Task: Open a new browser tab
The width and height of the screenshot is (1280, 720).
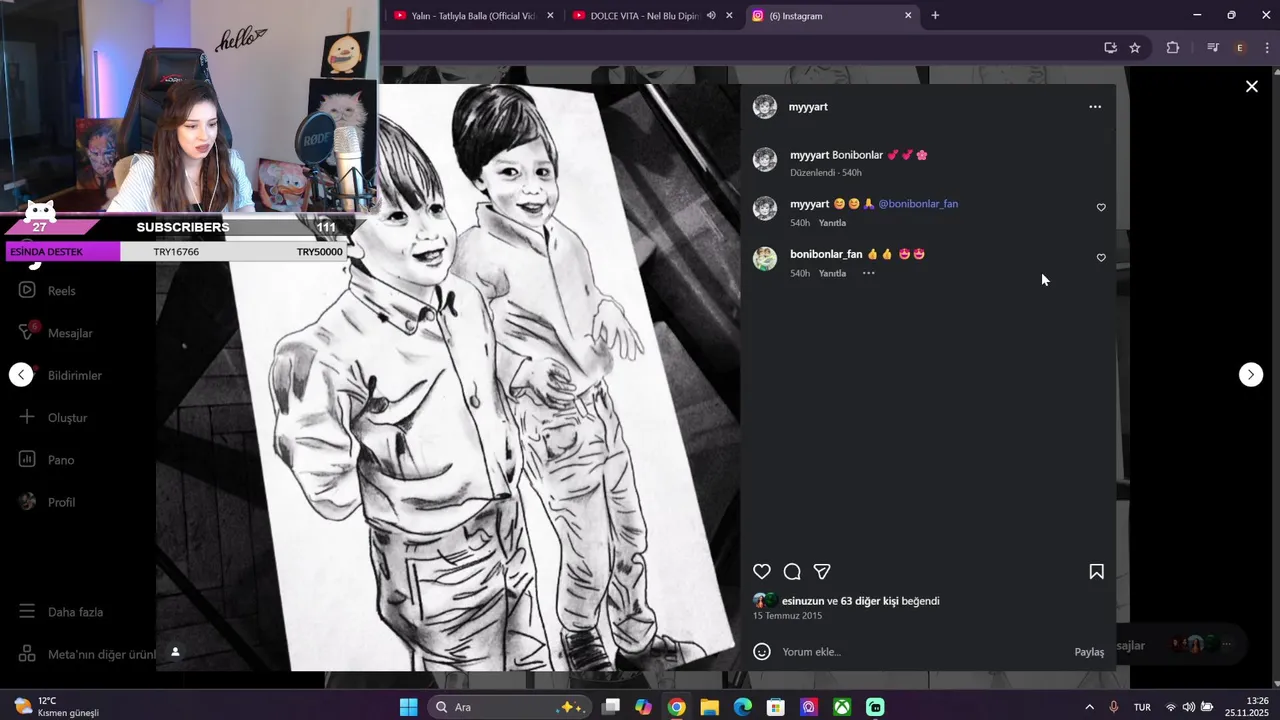Action: [935, 16]
